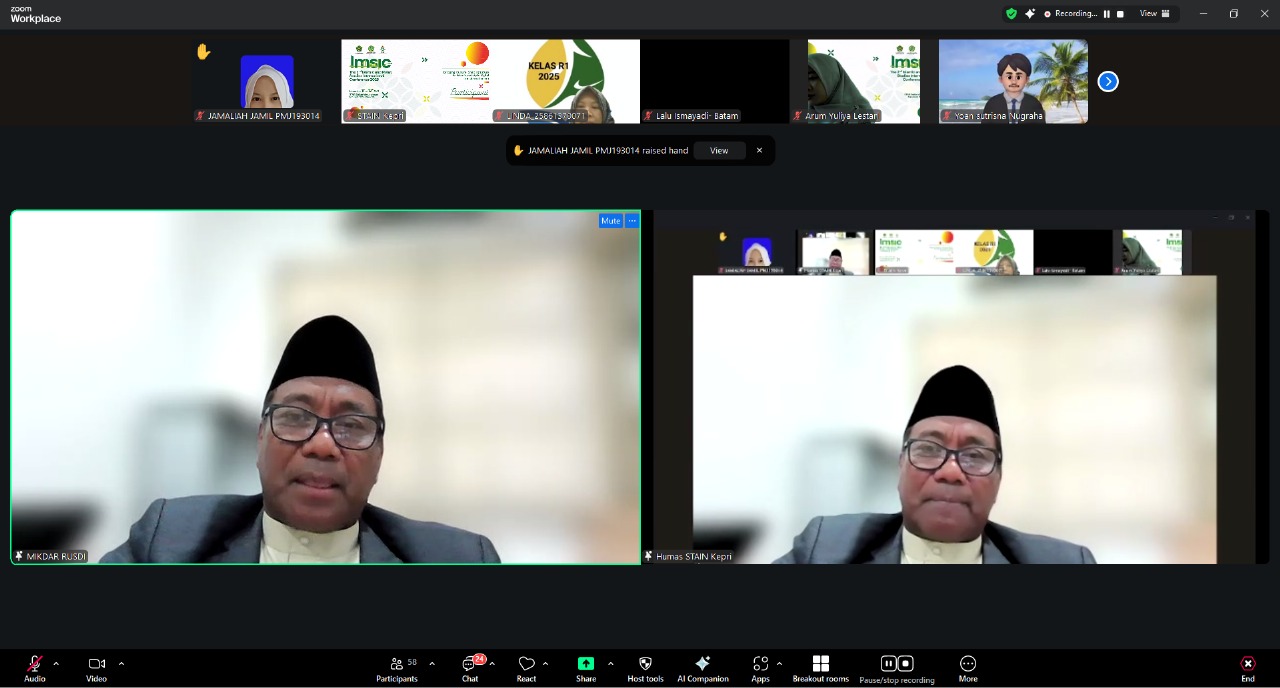Click the green encryption shield icon

pyautogui.click(x=1011, y=14)
